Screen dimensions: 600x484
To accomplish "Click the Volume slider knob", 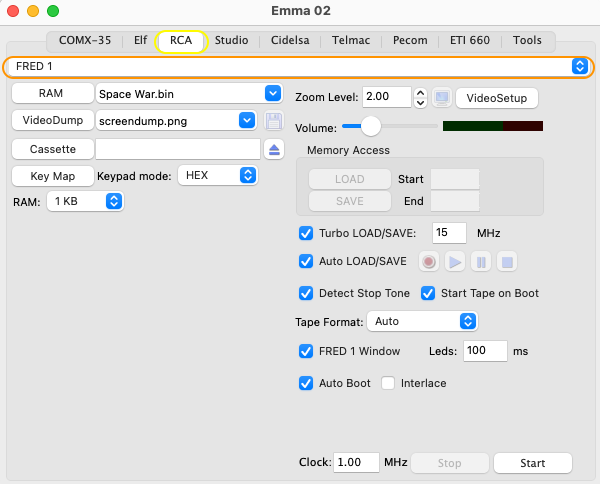I will coord(371,126).
